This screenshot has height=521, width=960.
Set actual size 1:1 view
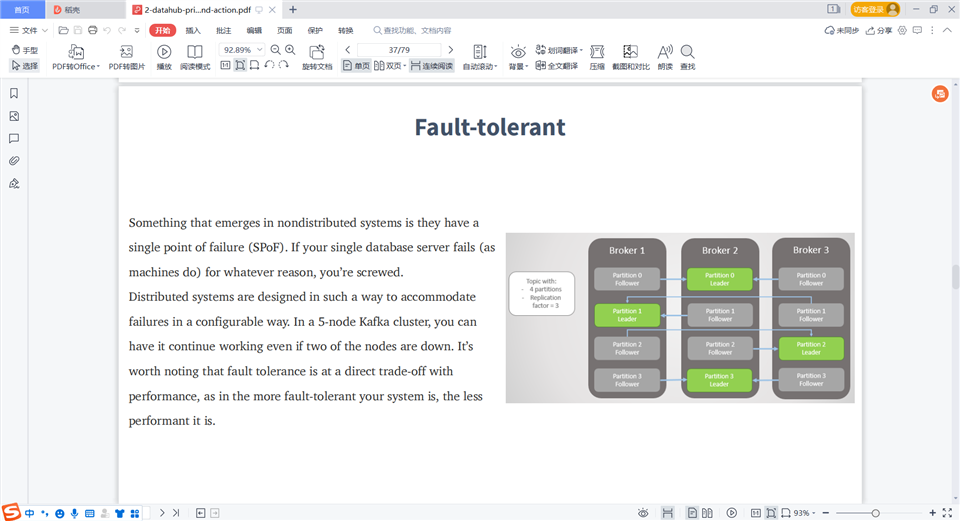click(225, 65)
